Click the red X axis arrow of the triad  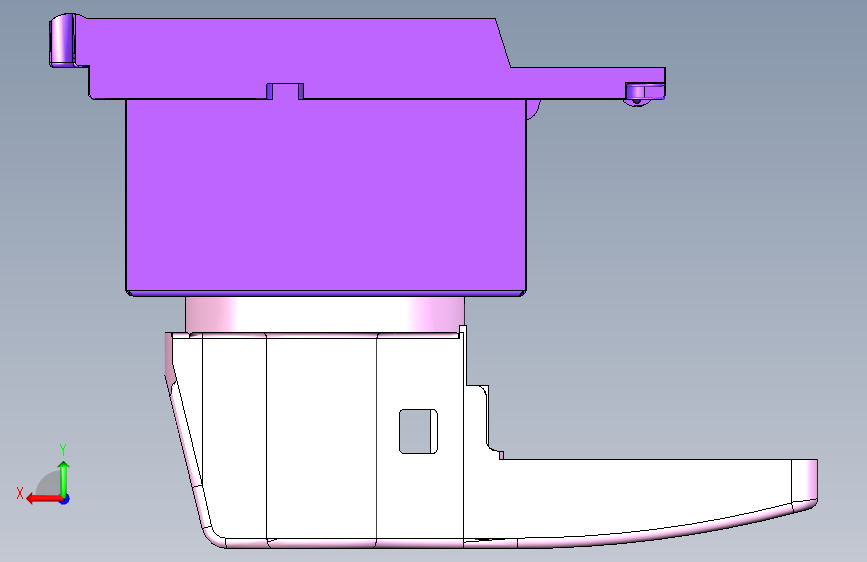coord(43,499)
